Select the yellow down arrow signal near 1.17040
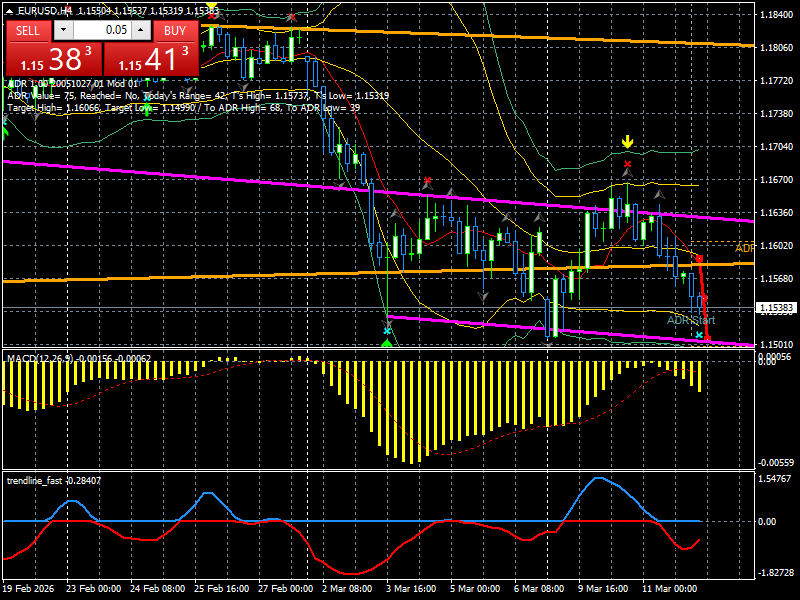The width and height of the screenshot is (800, 600). (628, 142)
